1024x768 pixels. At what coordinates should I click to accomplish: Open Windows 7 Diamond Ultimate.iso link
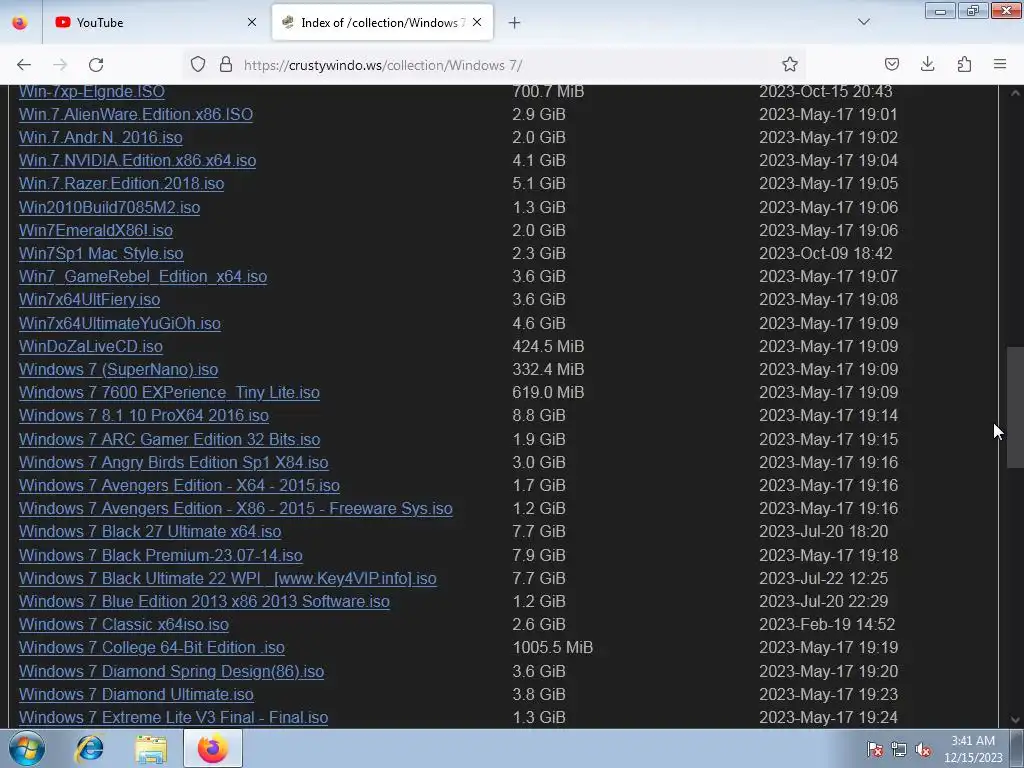(136, 694)
